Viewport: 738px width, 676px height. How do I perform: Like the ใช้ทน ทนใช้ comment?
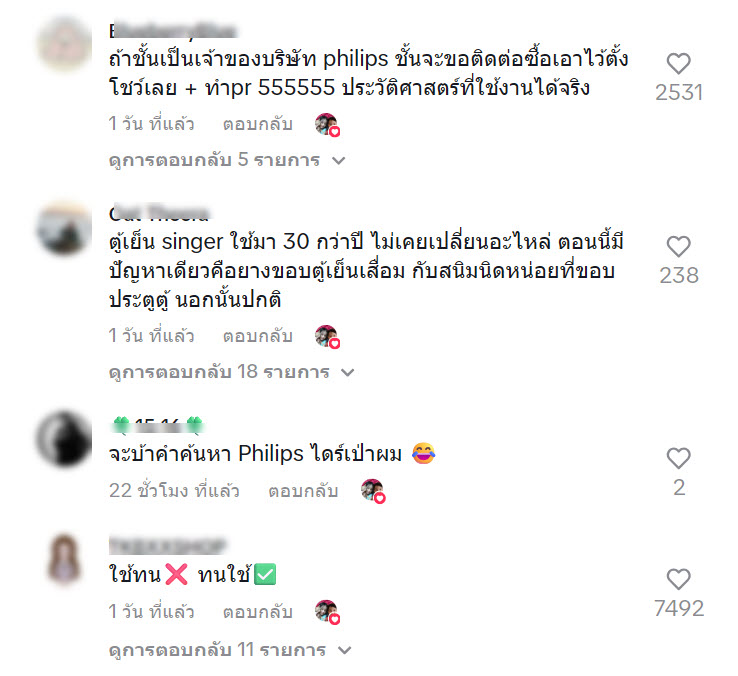pyautogui.click(x=678, y=579)
